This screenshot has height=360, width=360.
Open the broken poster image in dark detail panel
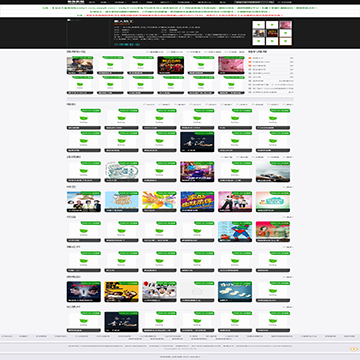88,33
